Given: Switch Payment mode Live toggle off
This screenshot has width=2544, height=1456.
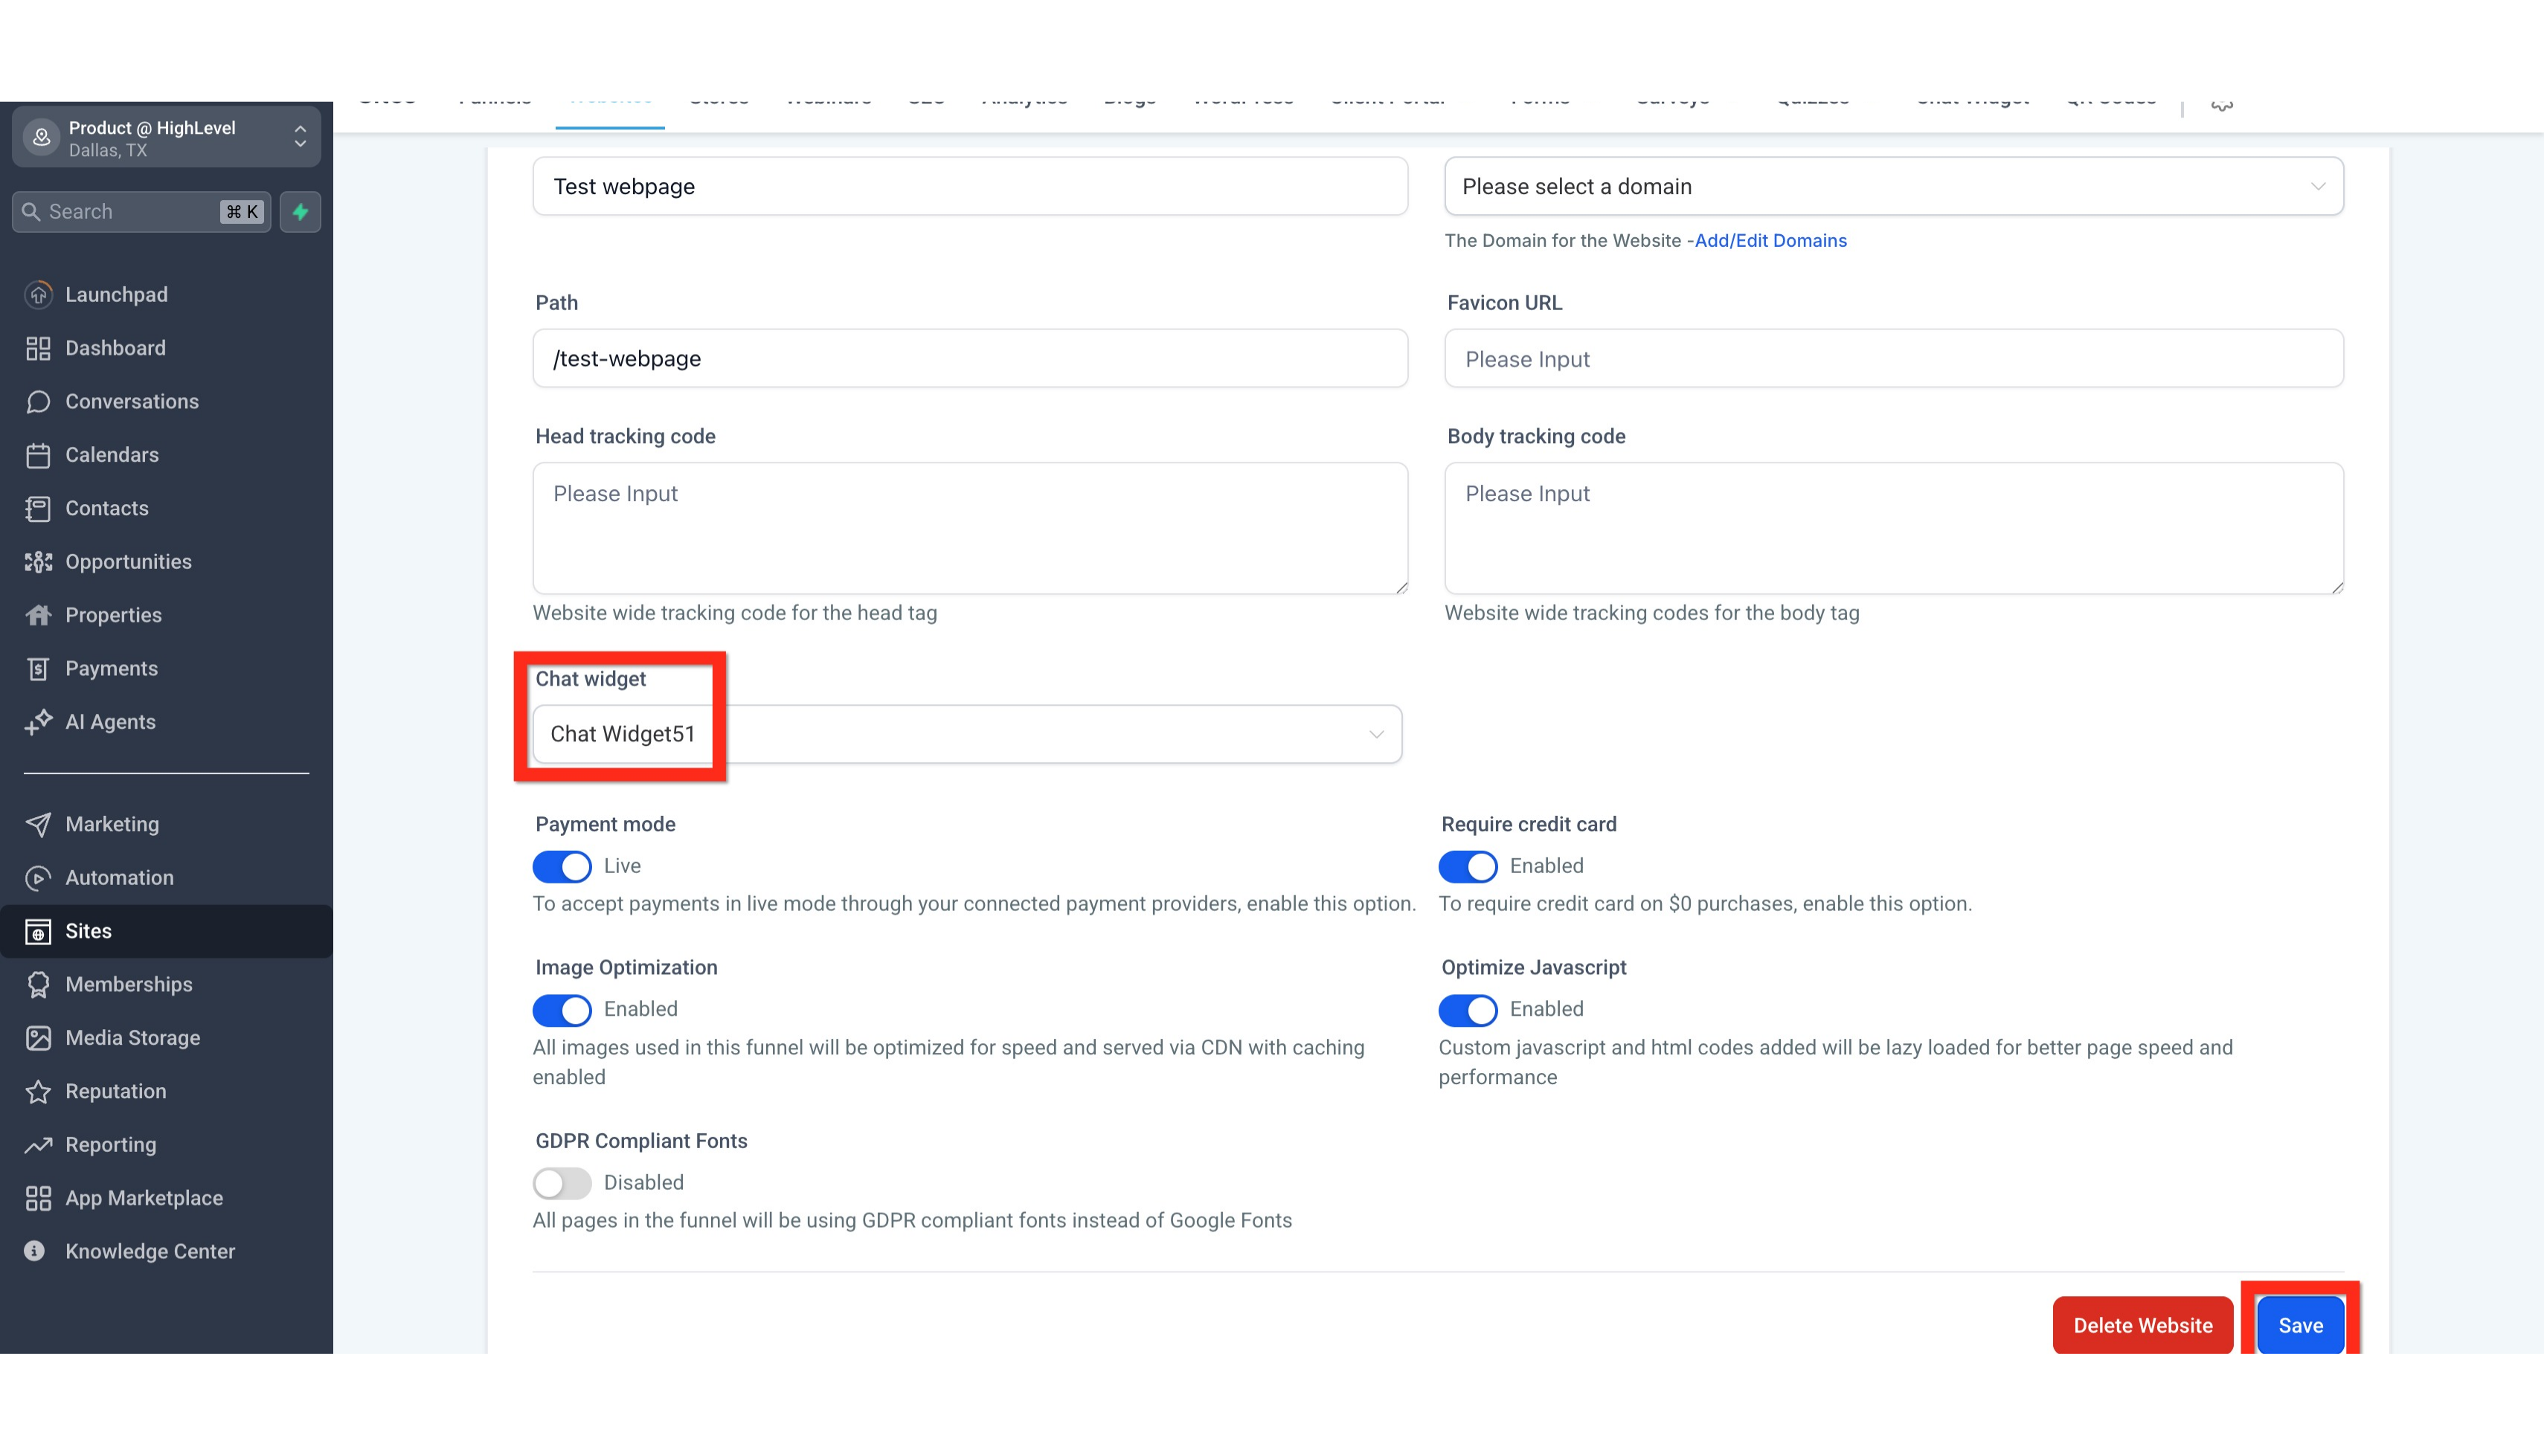Looking at the screenshot, I should tap(562, 866).
